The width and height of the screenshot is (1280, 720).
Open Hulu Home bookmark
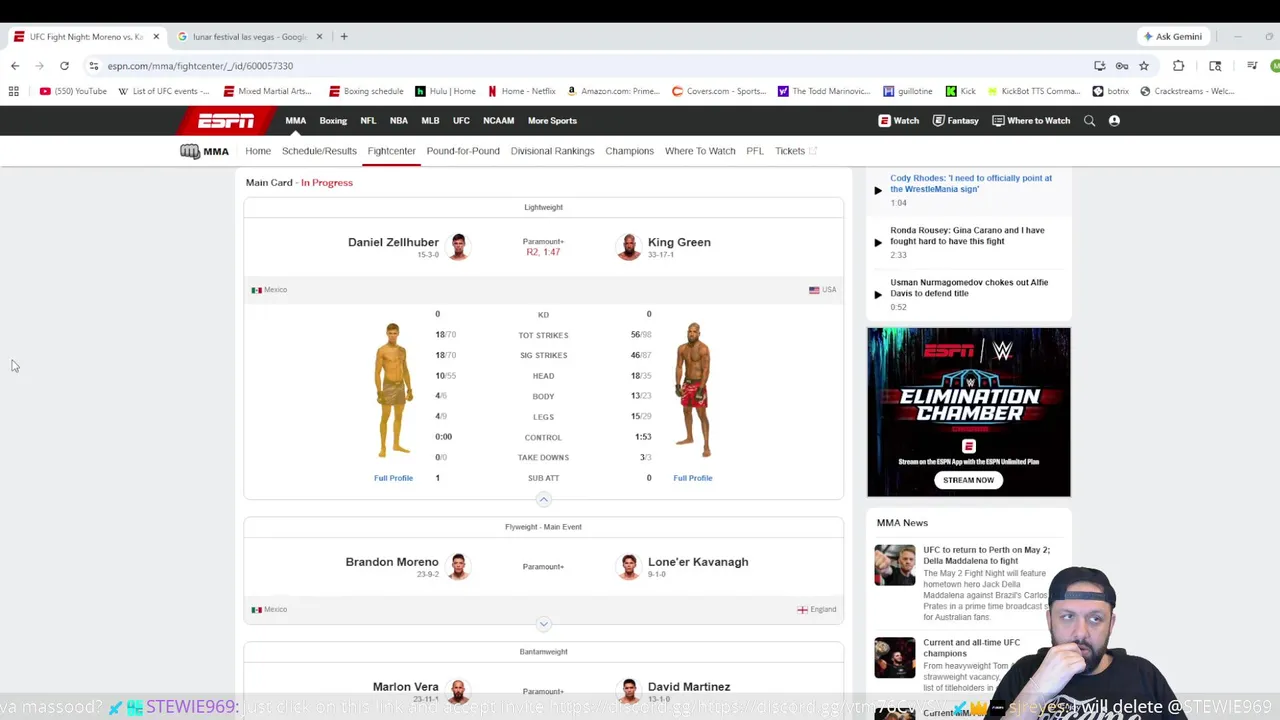(446, 91)
